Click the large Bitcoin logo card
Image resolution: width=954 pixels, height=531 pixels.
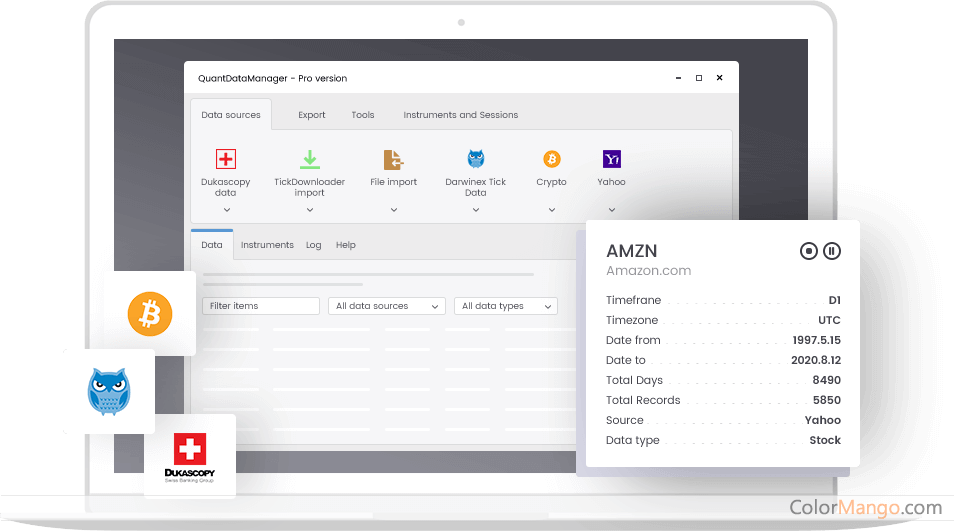tap(150, 314)
